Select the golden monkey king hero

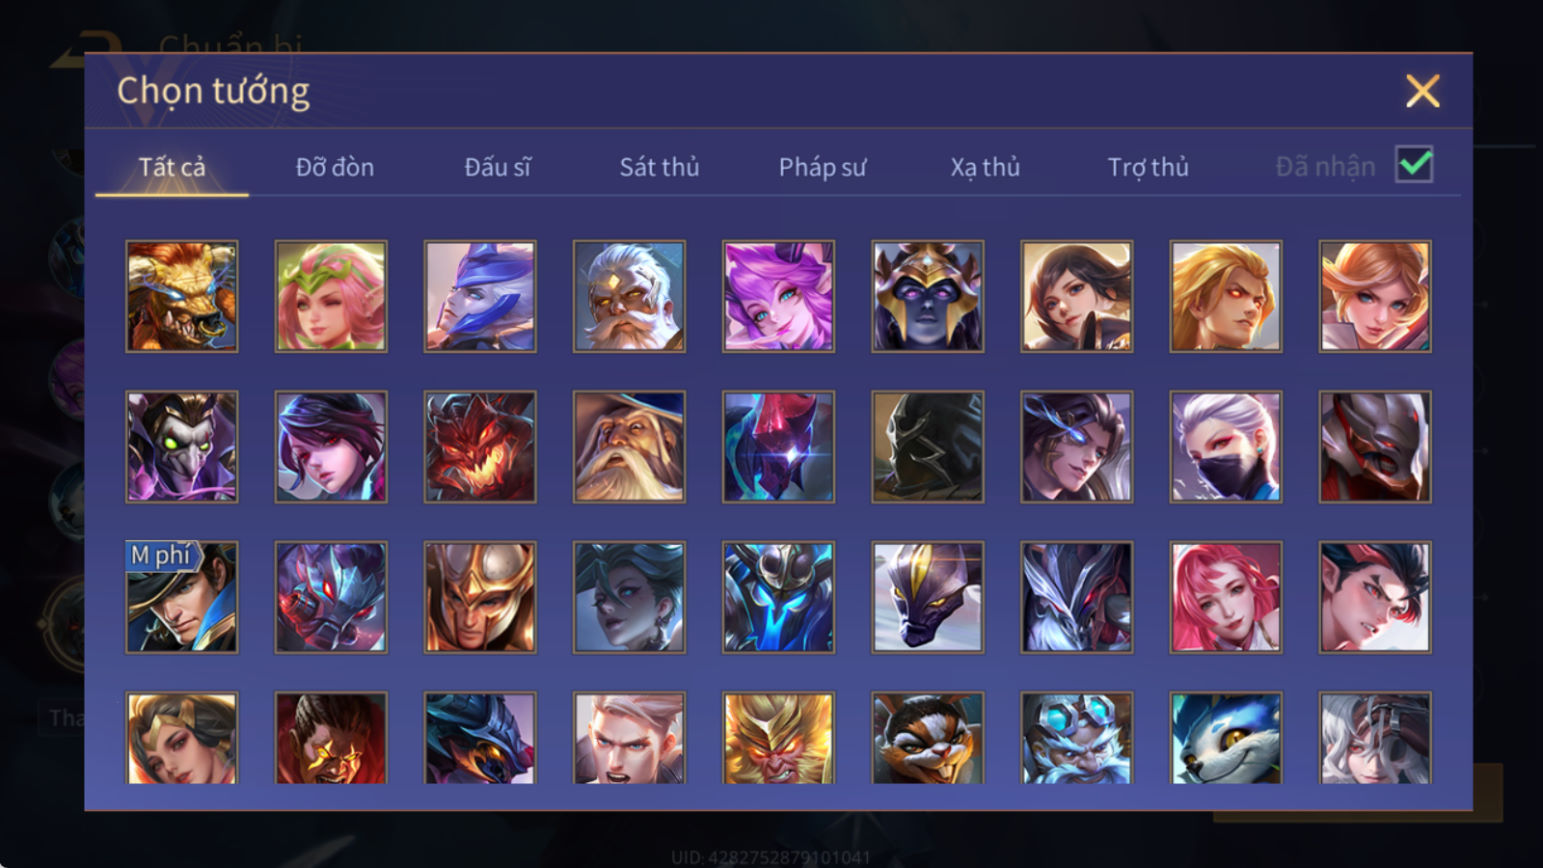coord(778,738)
